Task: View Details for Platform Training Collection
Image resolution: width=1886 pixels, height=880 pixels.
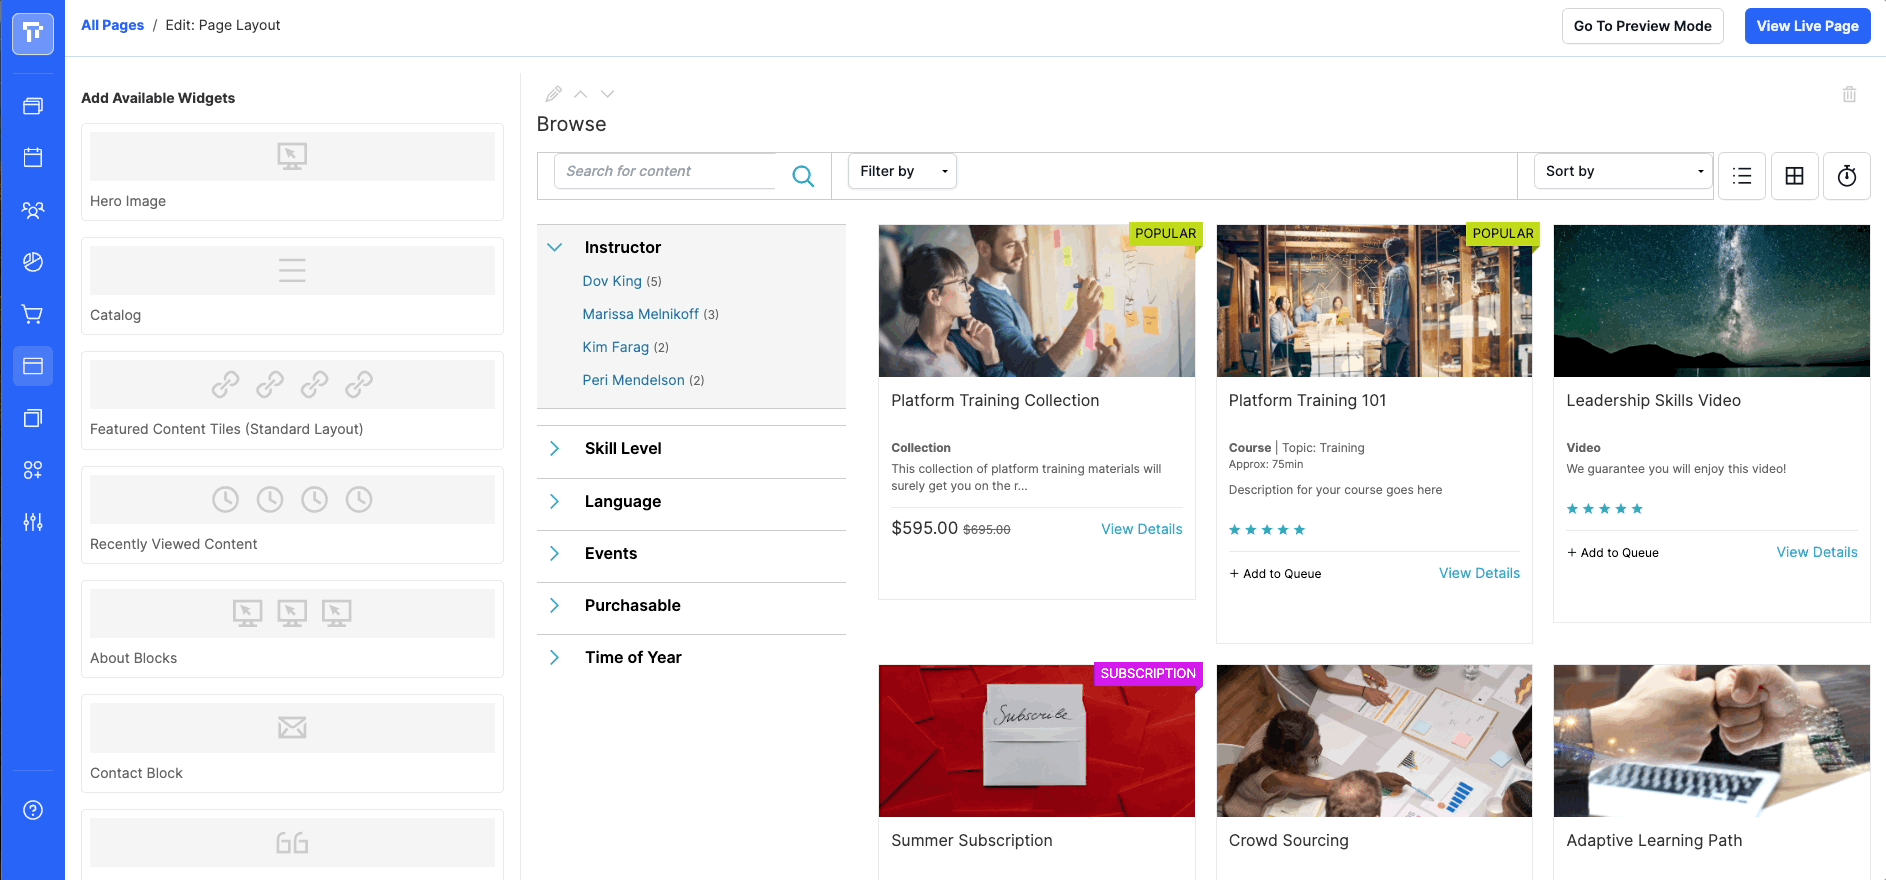Action: point(1141,529)
